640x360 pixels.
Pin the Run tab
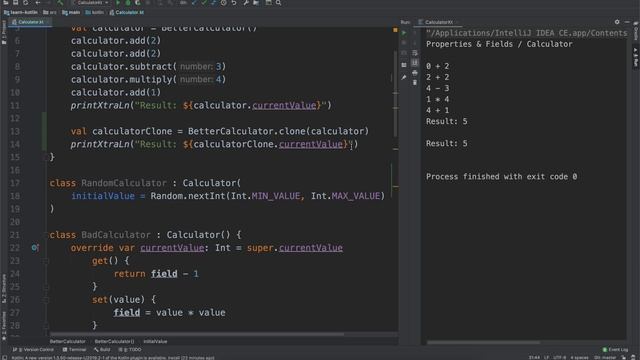coord(404,77)
